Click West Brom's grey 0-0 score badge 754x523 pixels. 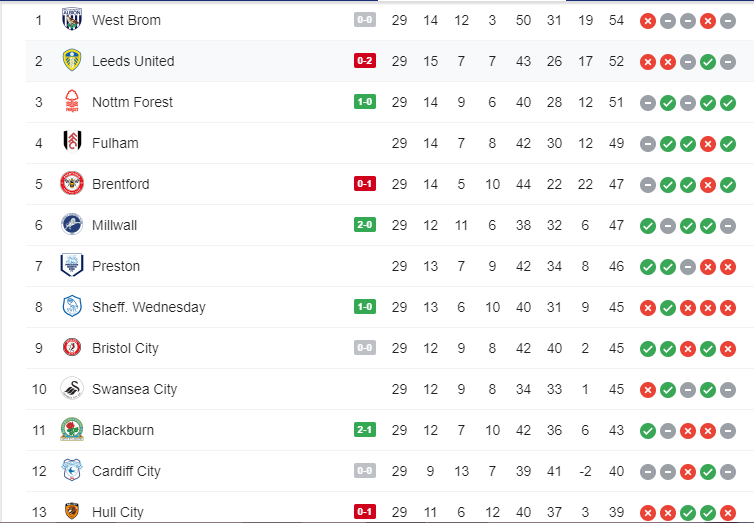pyautogui.click(x=365, y=20)
